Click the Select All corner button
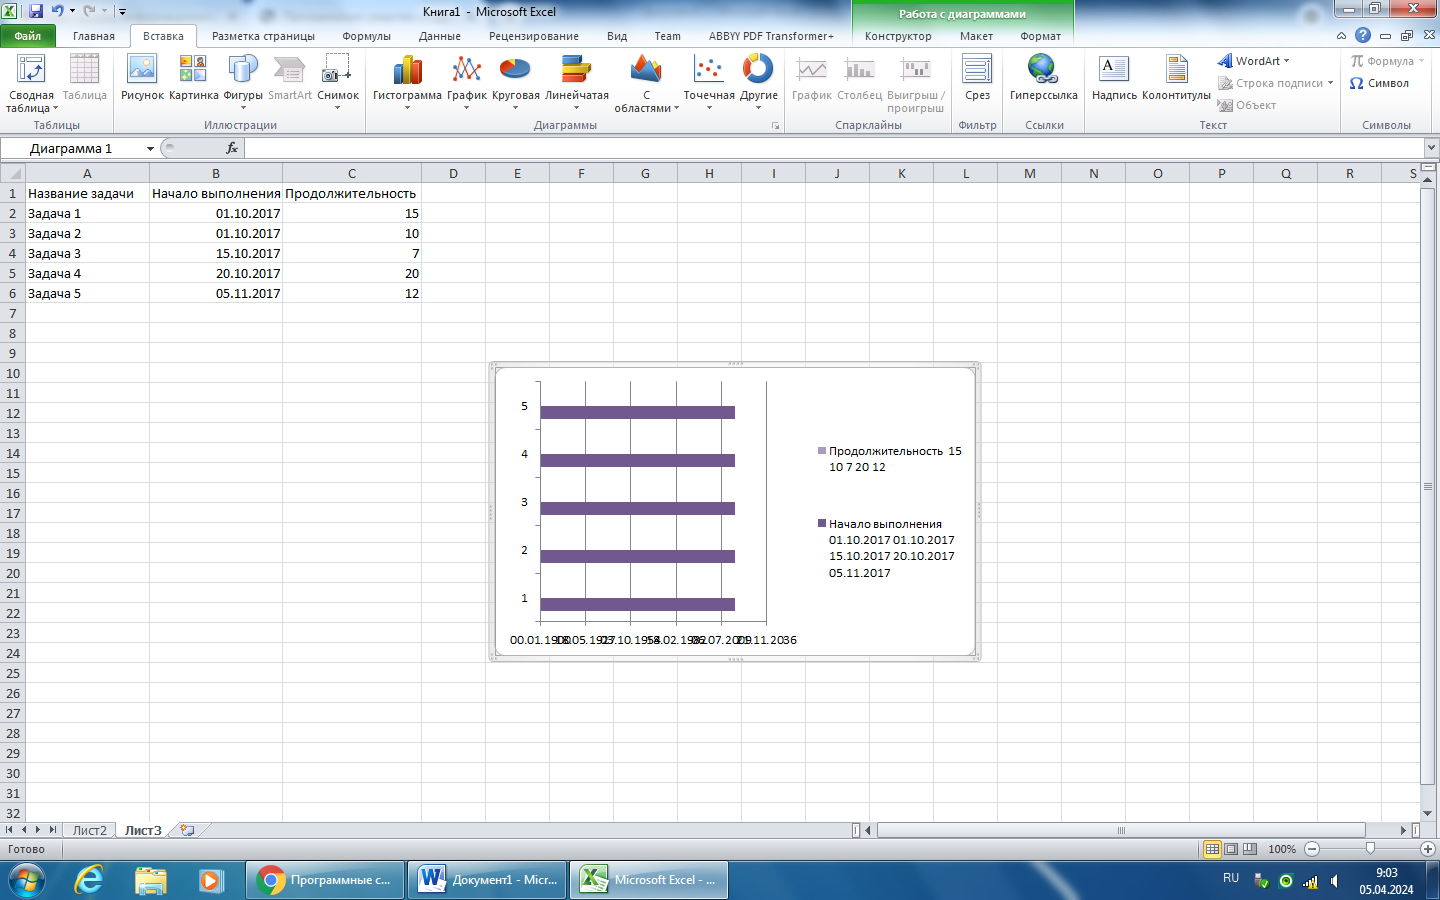The width and height of the screenshot is (1440, 900). click(13, 173)
